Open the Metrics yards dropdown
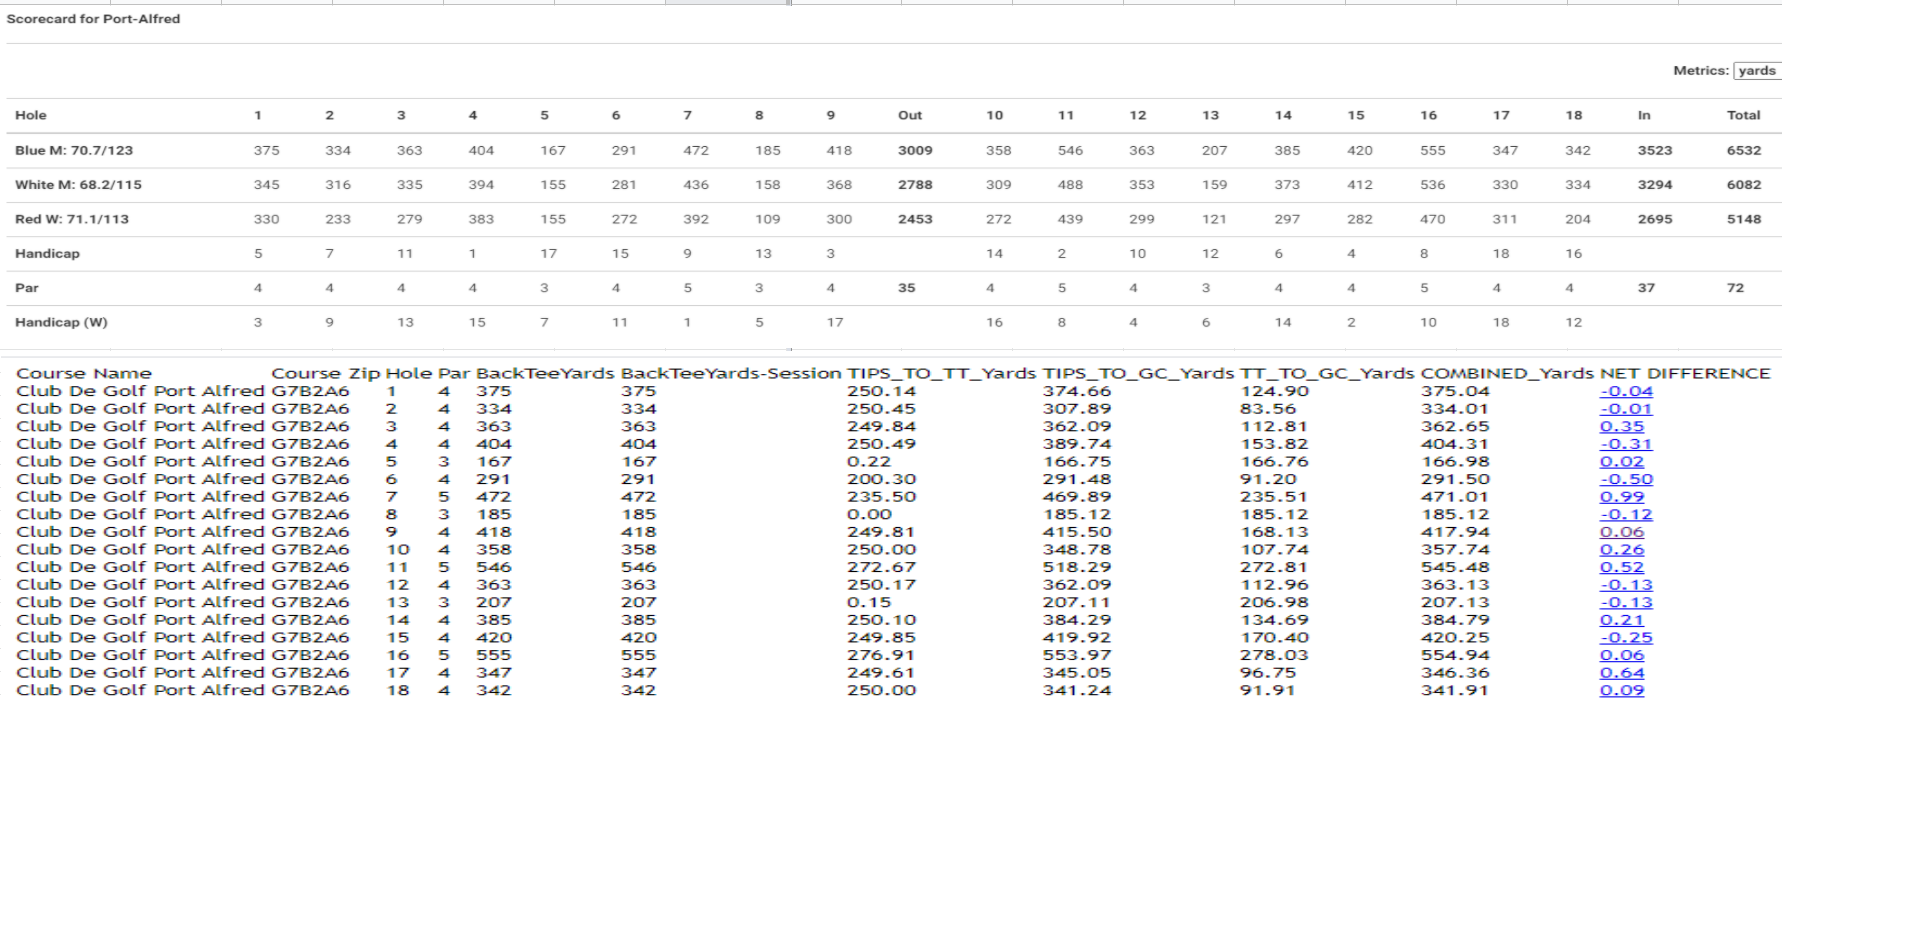This screenshot has width=1914, height=935. coord(1757,71)
